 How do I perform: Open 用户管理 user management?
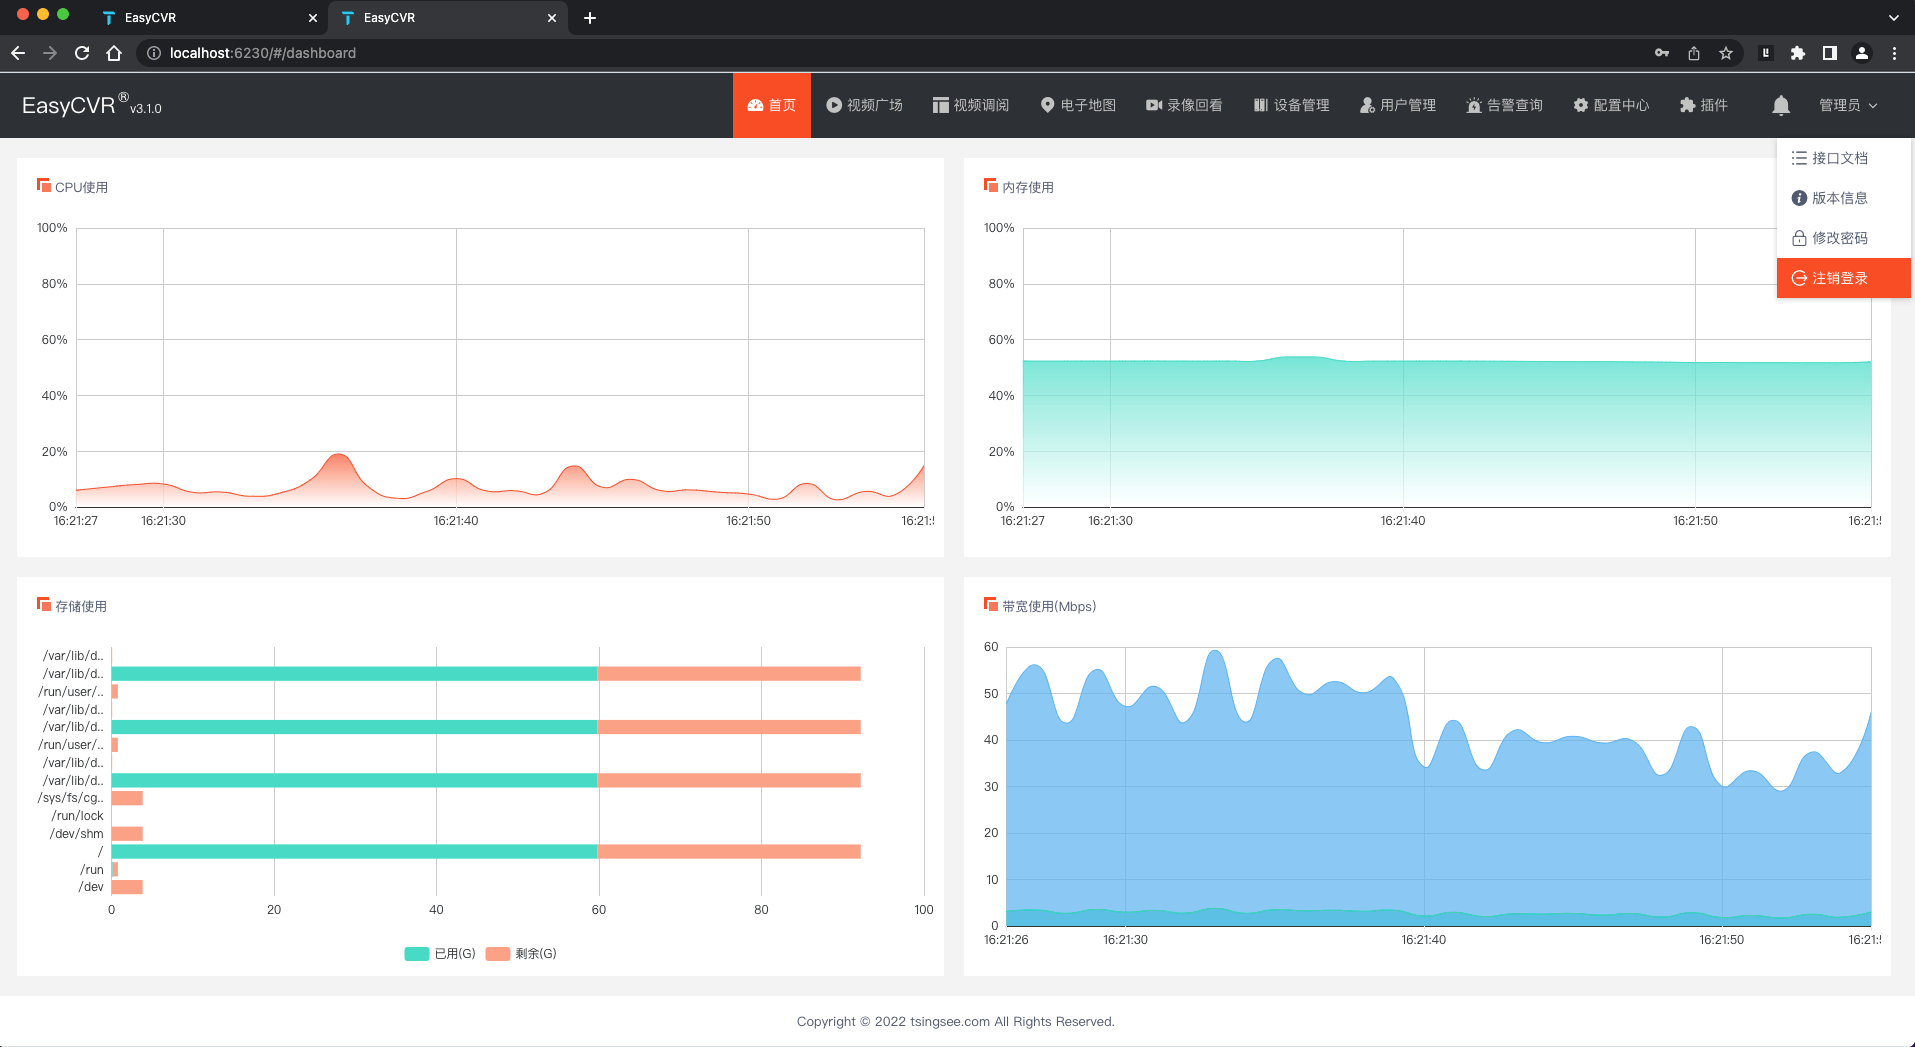tap(1398, 105)
